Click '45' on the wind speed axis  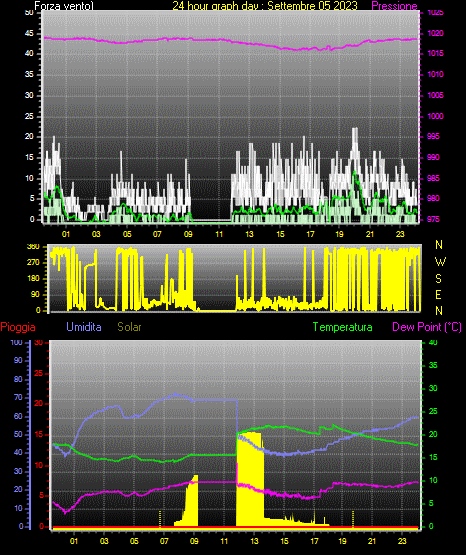tap(29, 33)
